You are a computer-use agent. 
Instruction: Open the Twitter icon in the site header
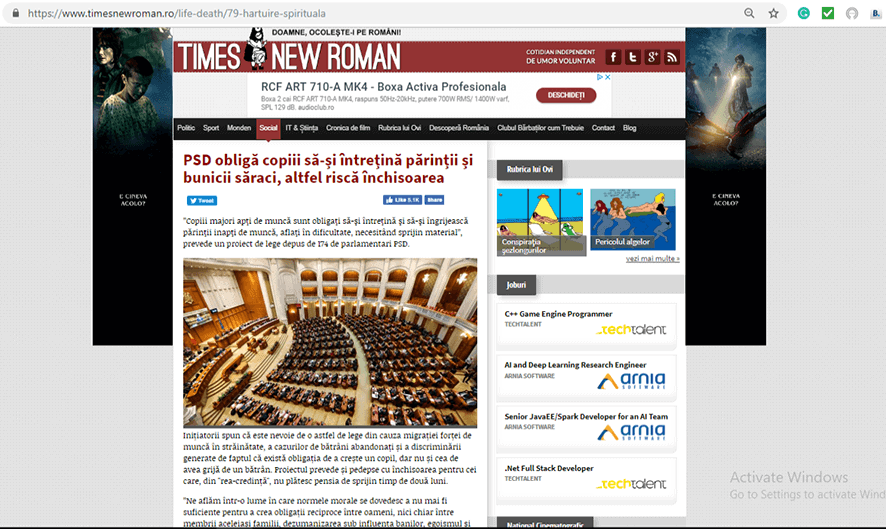(633, 57)
